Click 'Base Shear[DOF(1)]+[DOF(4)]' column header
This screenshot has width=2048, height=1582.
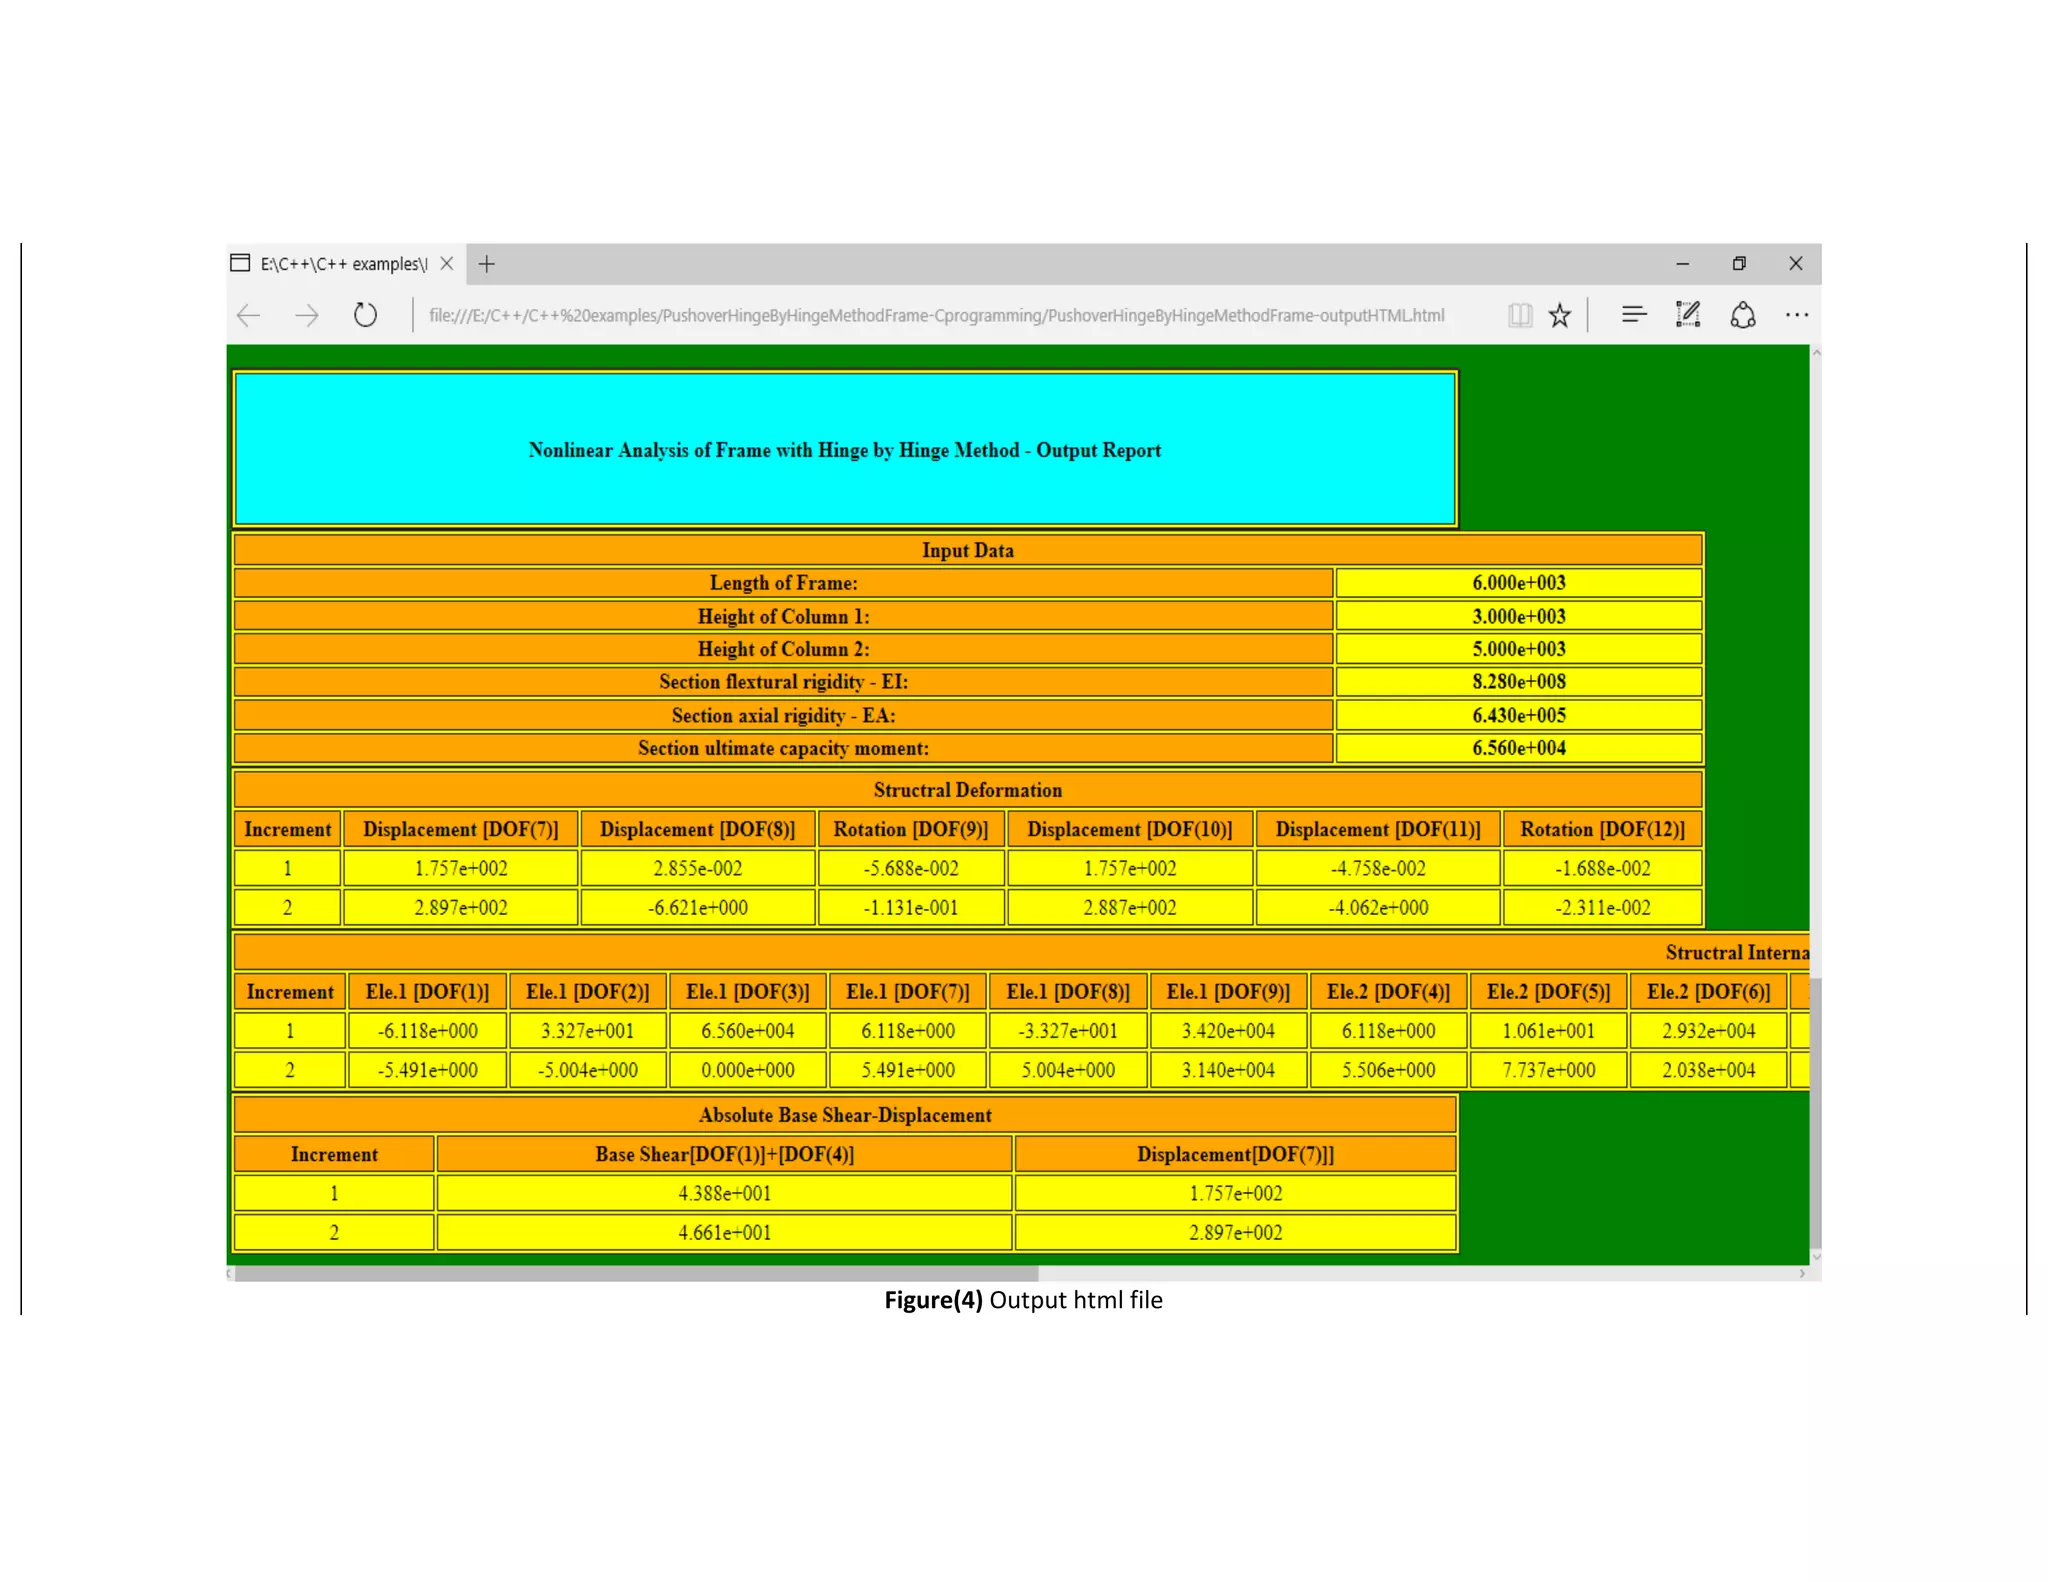[725, 1155]
